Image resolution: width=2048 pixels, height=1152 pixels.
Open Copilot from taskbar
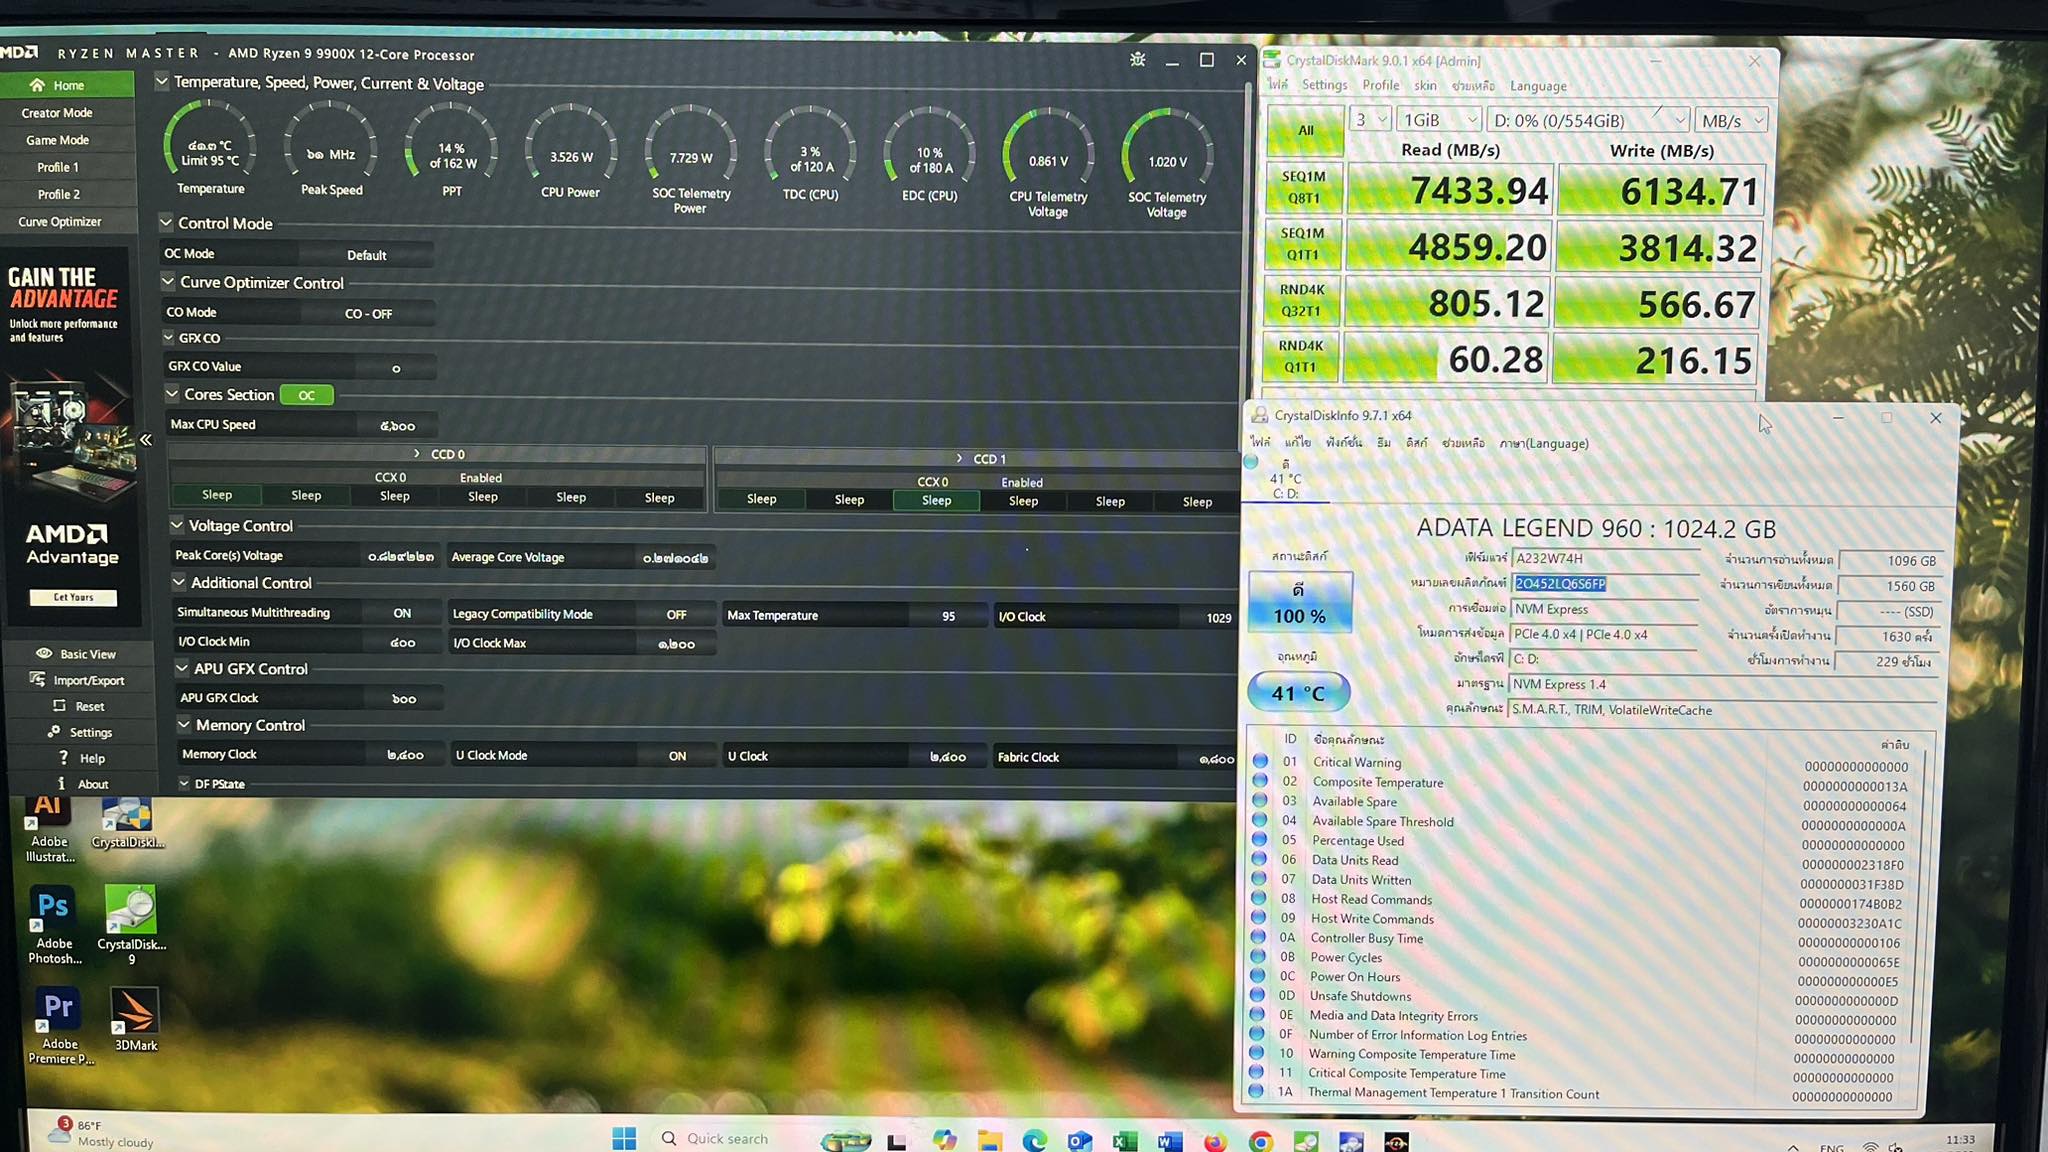[944, 1140]
